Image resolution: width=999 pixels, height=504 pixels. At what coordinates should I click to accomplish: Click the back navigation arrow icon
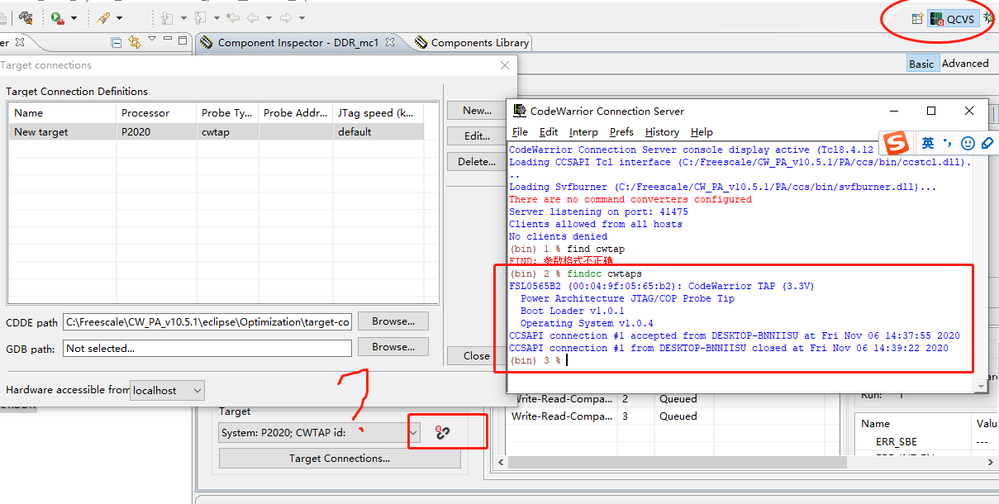pos(253,18)
